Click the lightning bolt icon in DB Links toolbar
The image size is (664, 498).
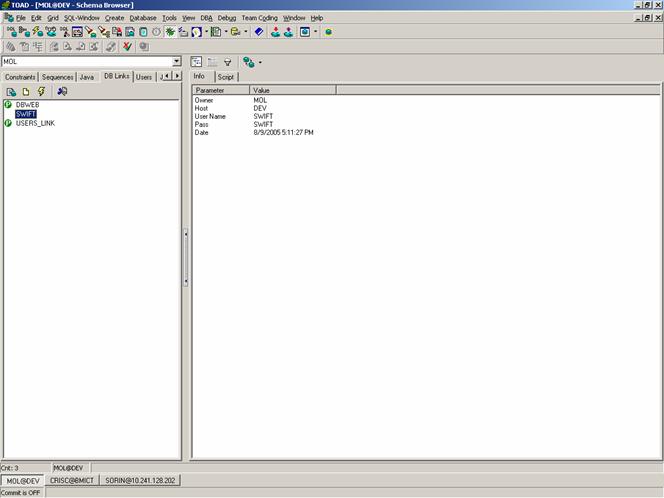point(41,91)
